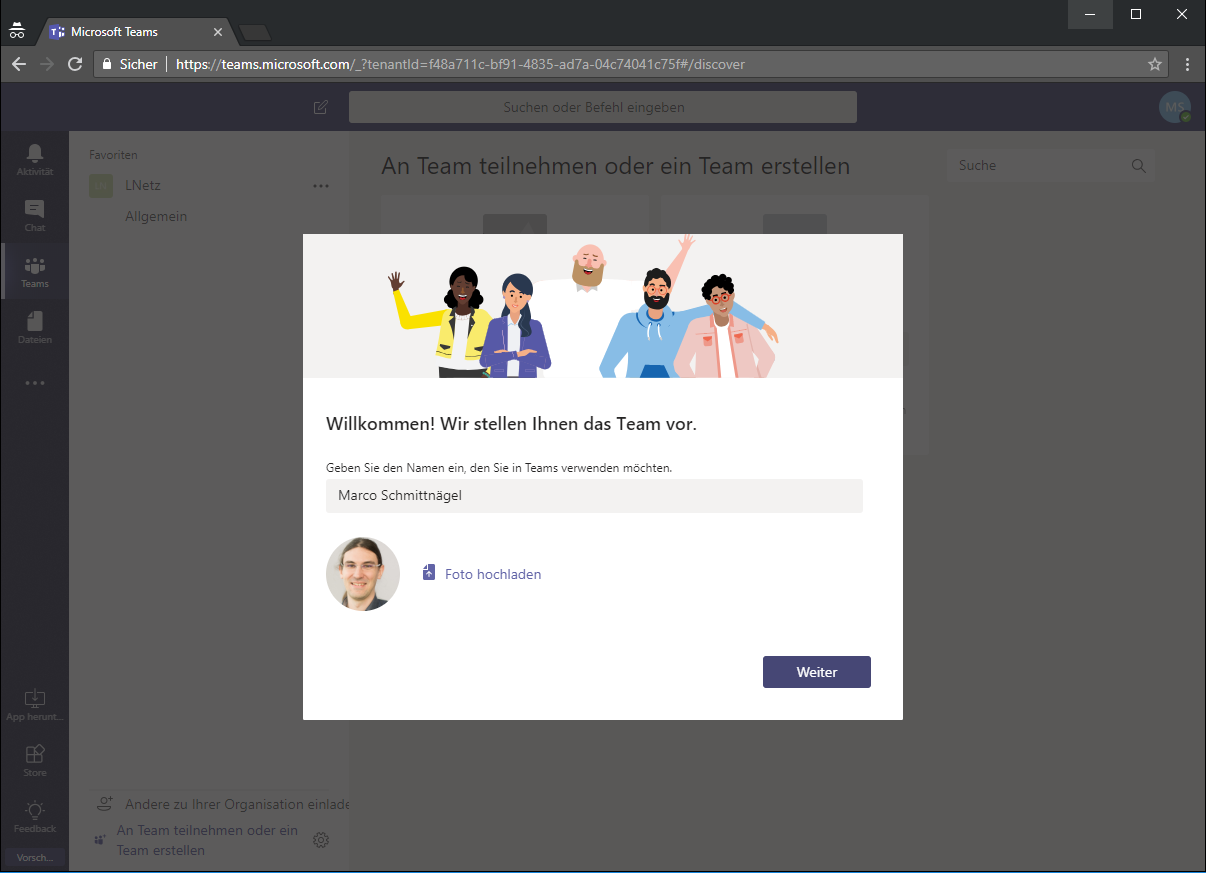Screen dimensions: 1206x873
Task: Open a new browser tab
Action: [255, 32]
